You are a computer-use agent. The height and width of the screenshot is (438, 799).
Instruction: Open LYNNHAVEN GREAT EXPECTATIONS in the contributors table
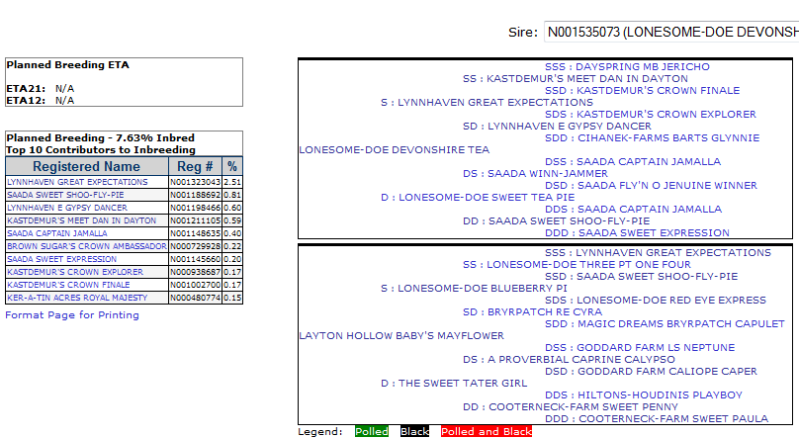click(77, 183)
